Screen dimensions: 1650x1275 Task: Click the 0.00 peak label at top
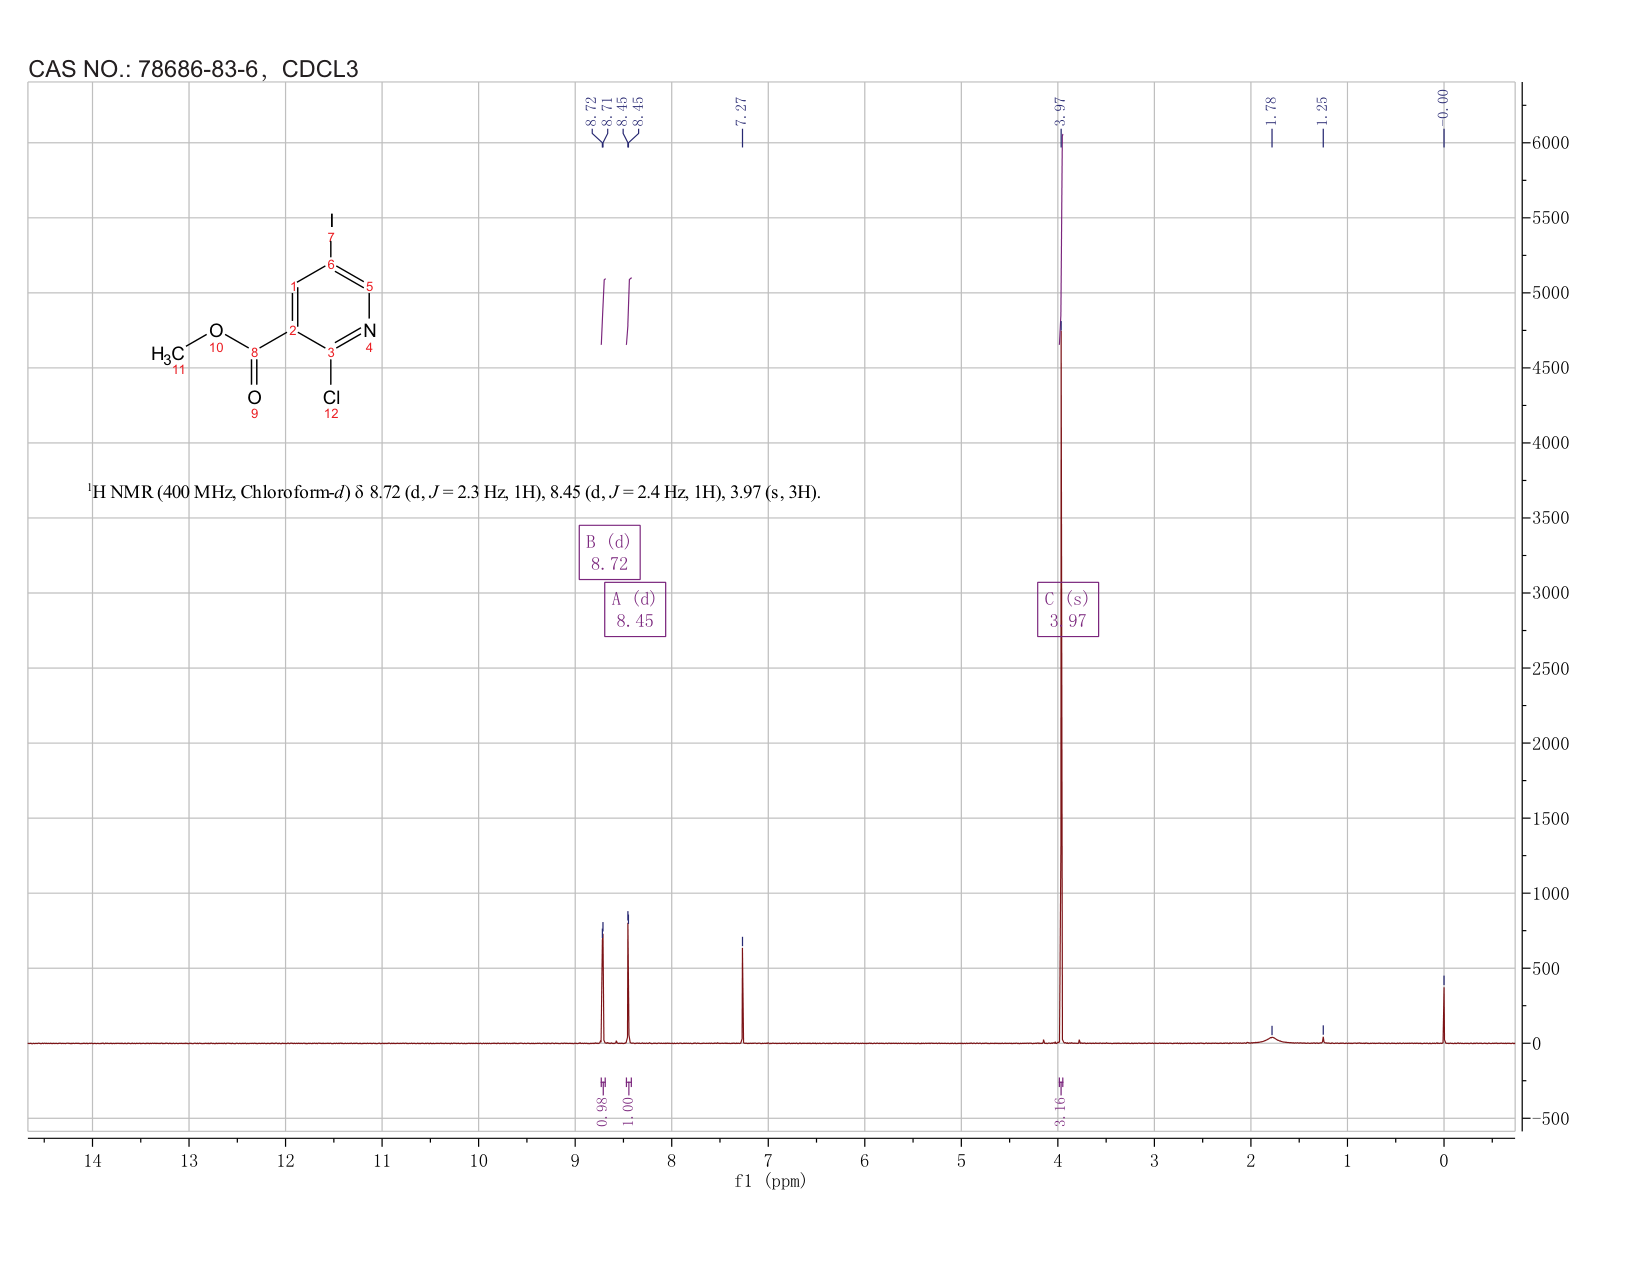[1443, 104]
